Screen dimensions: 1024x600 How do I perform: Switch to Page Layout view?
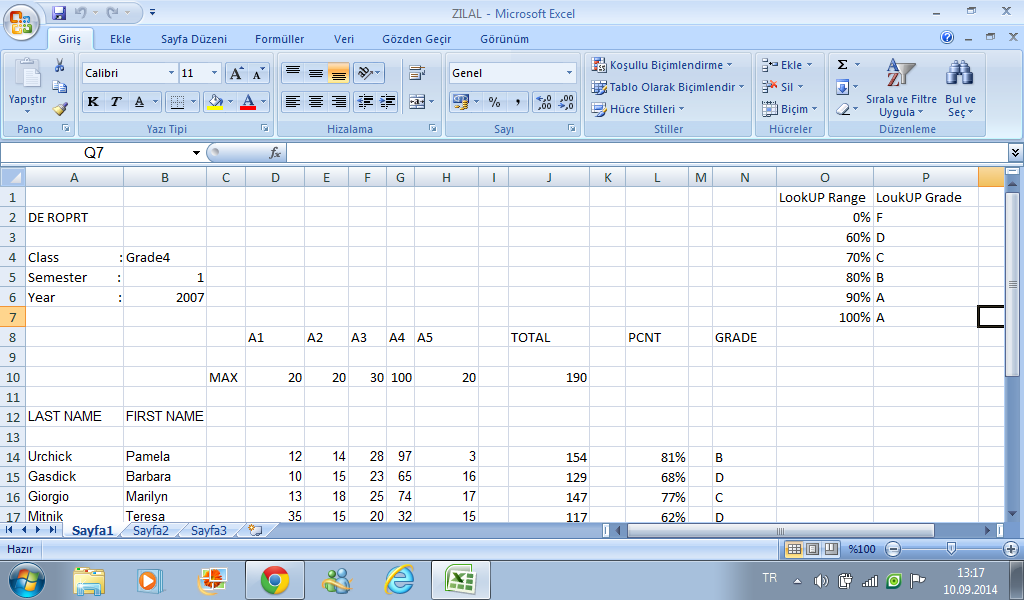[x=812, y=548]
